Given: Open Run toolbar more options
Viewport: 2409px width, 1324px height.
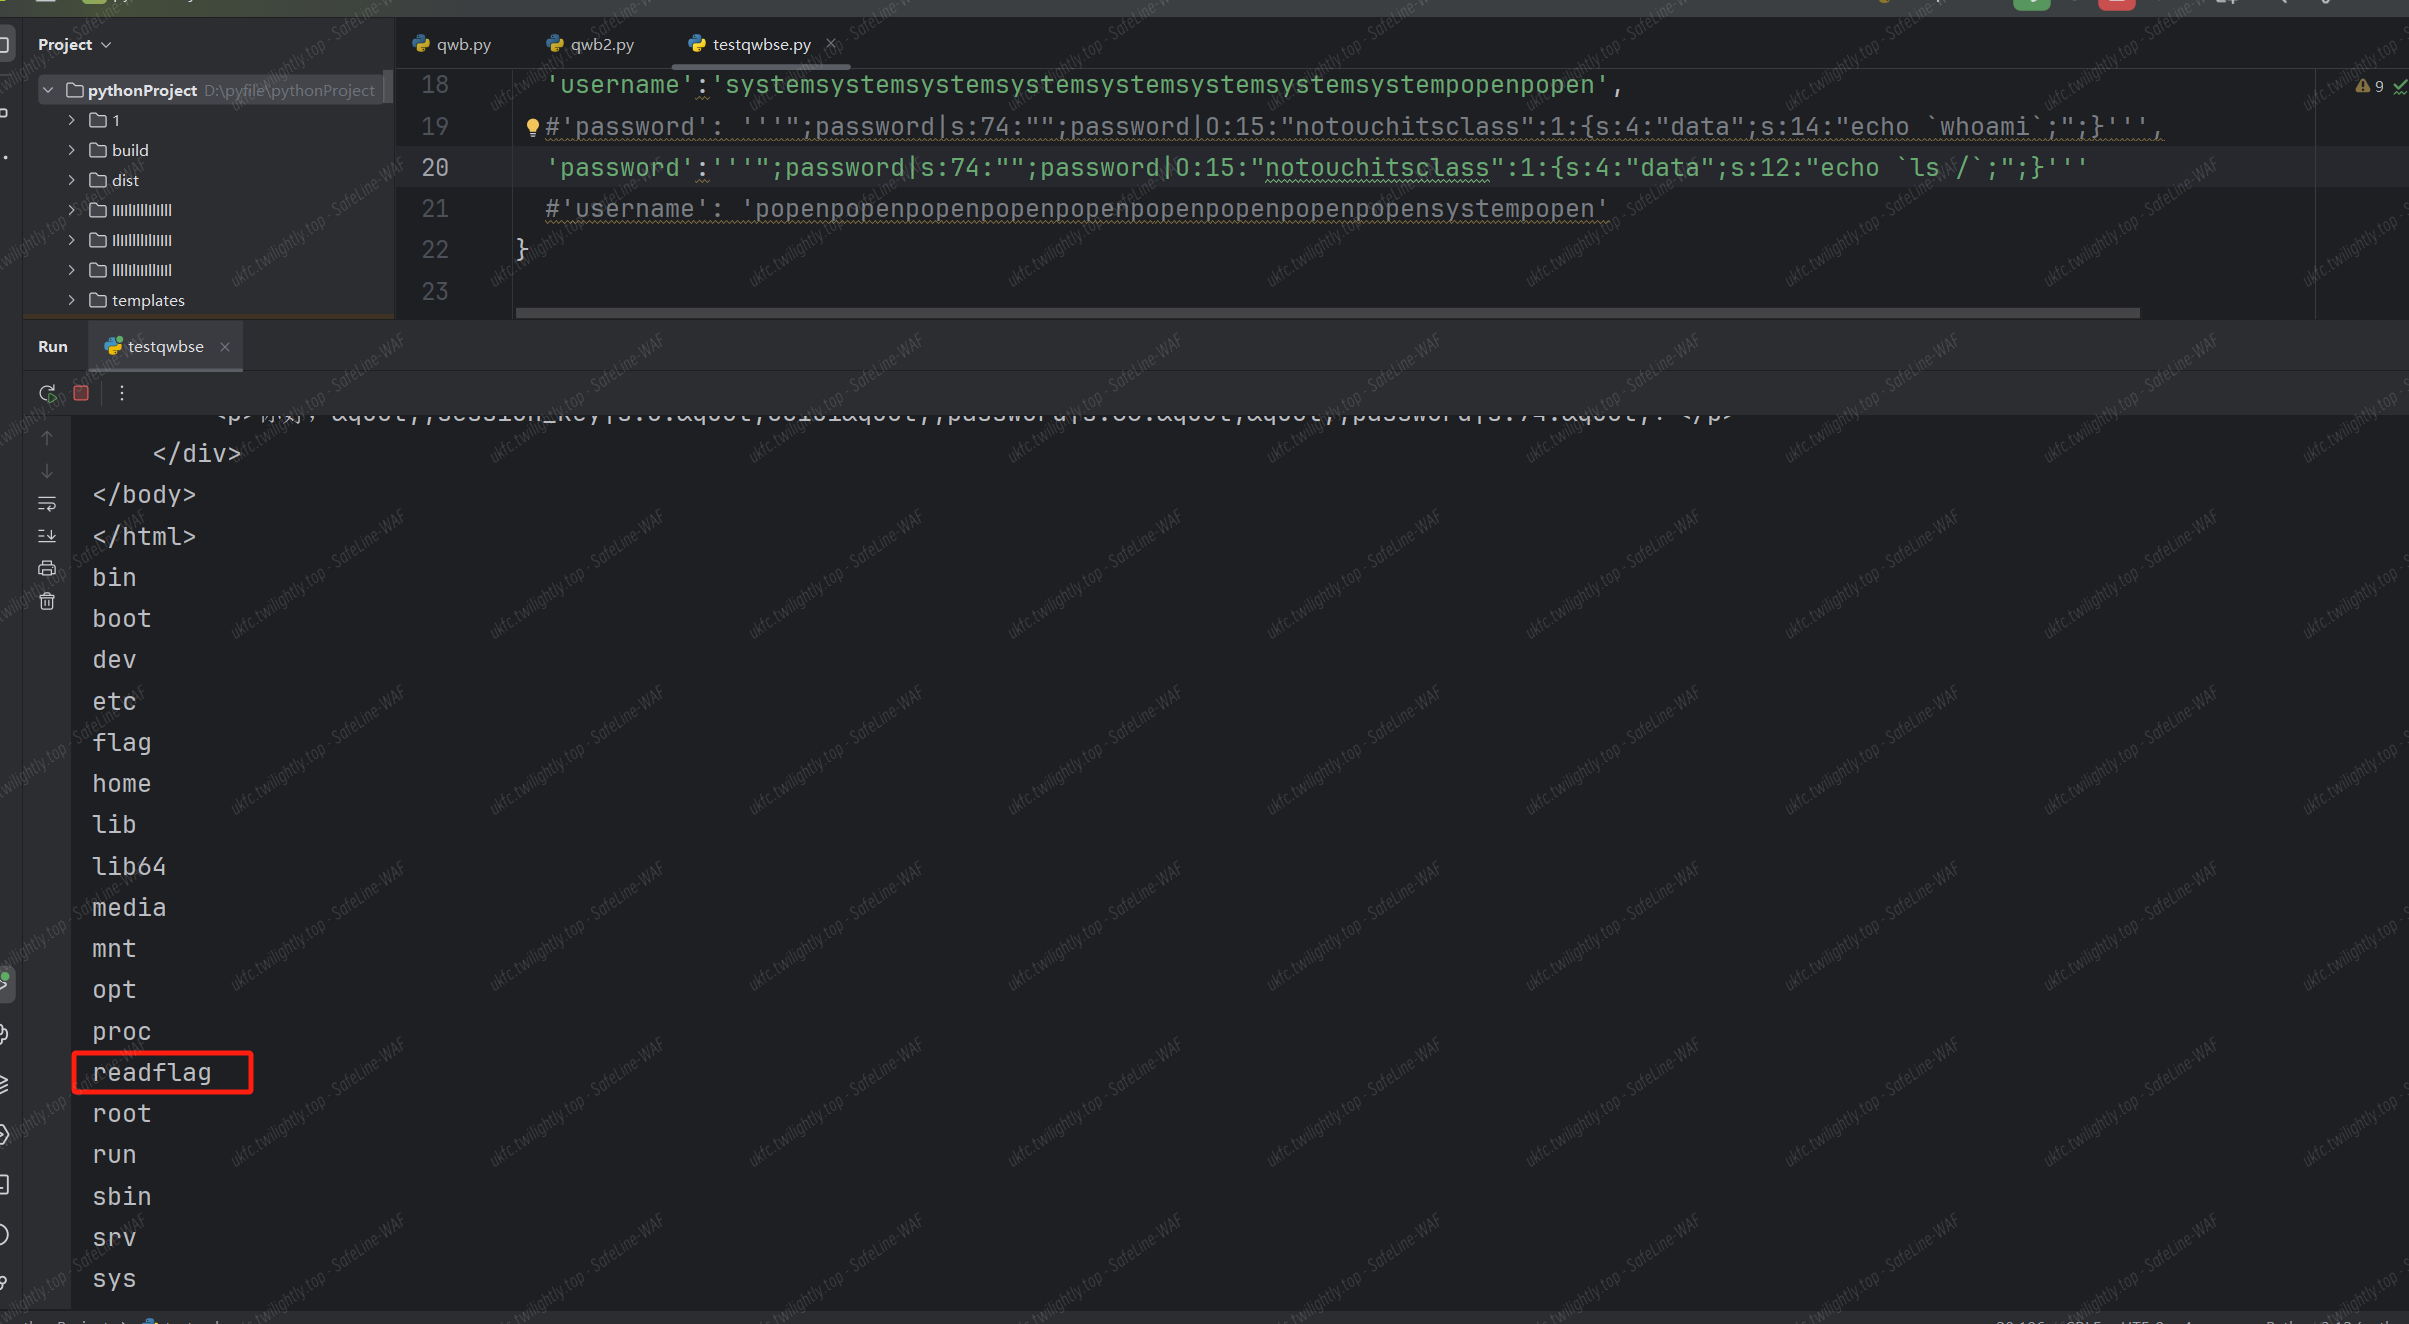Looking at the screenshot, I should [x=122, y=393].
